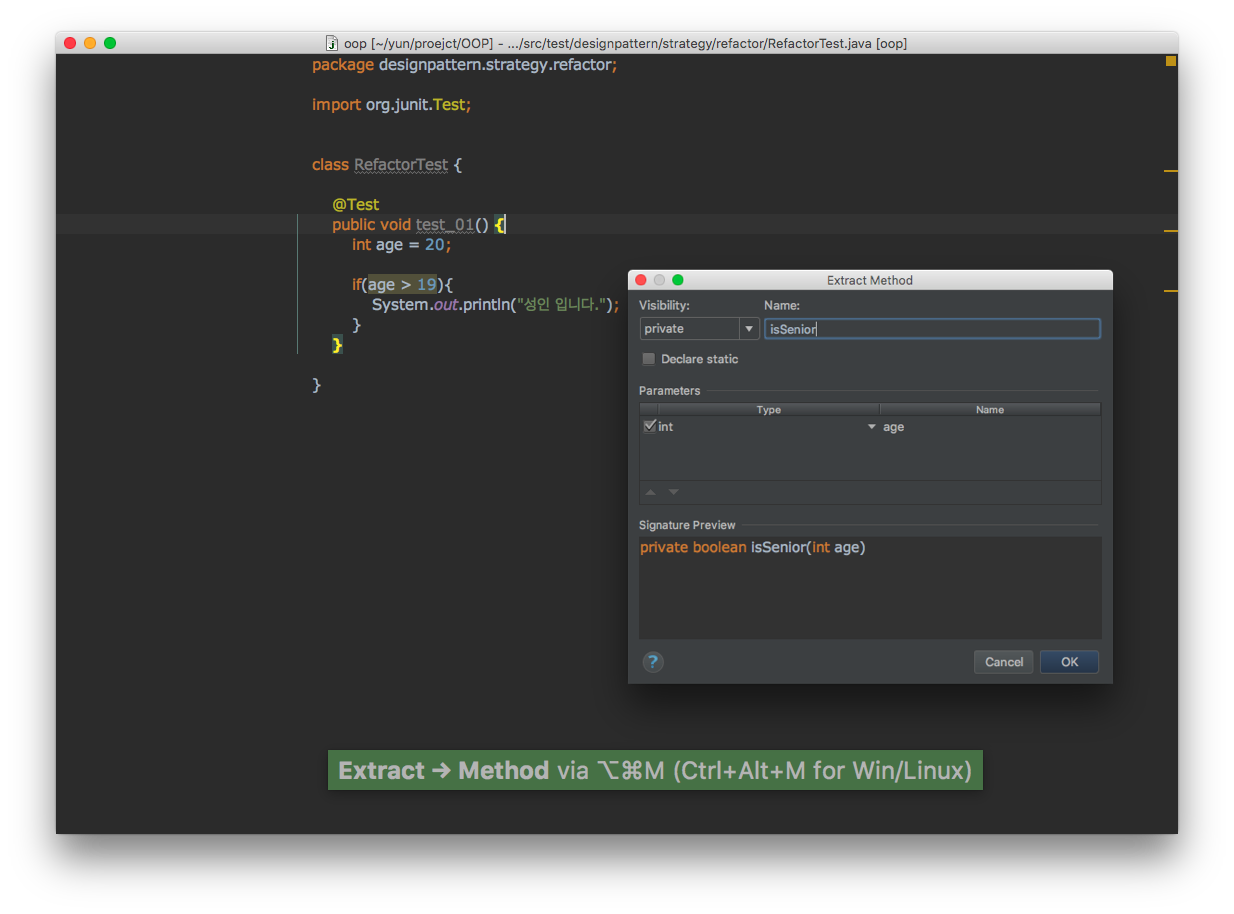Viewport: 1234px width, 914px height.
Task: Click the warning stripe marker beside class line
Action: coord(1171,171)
